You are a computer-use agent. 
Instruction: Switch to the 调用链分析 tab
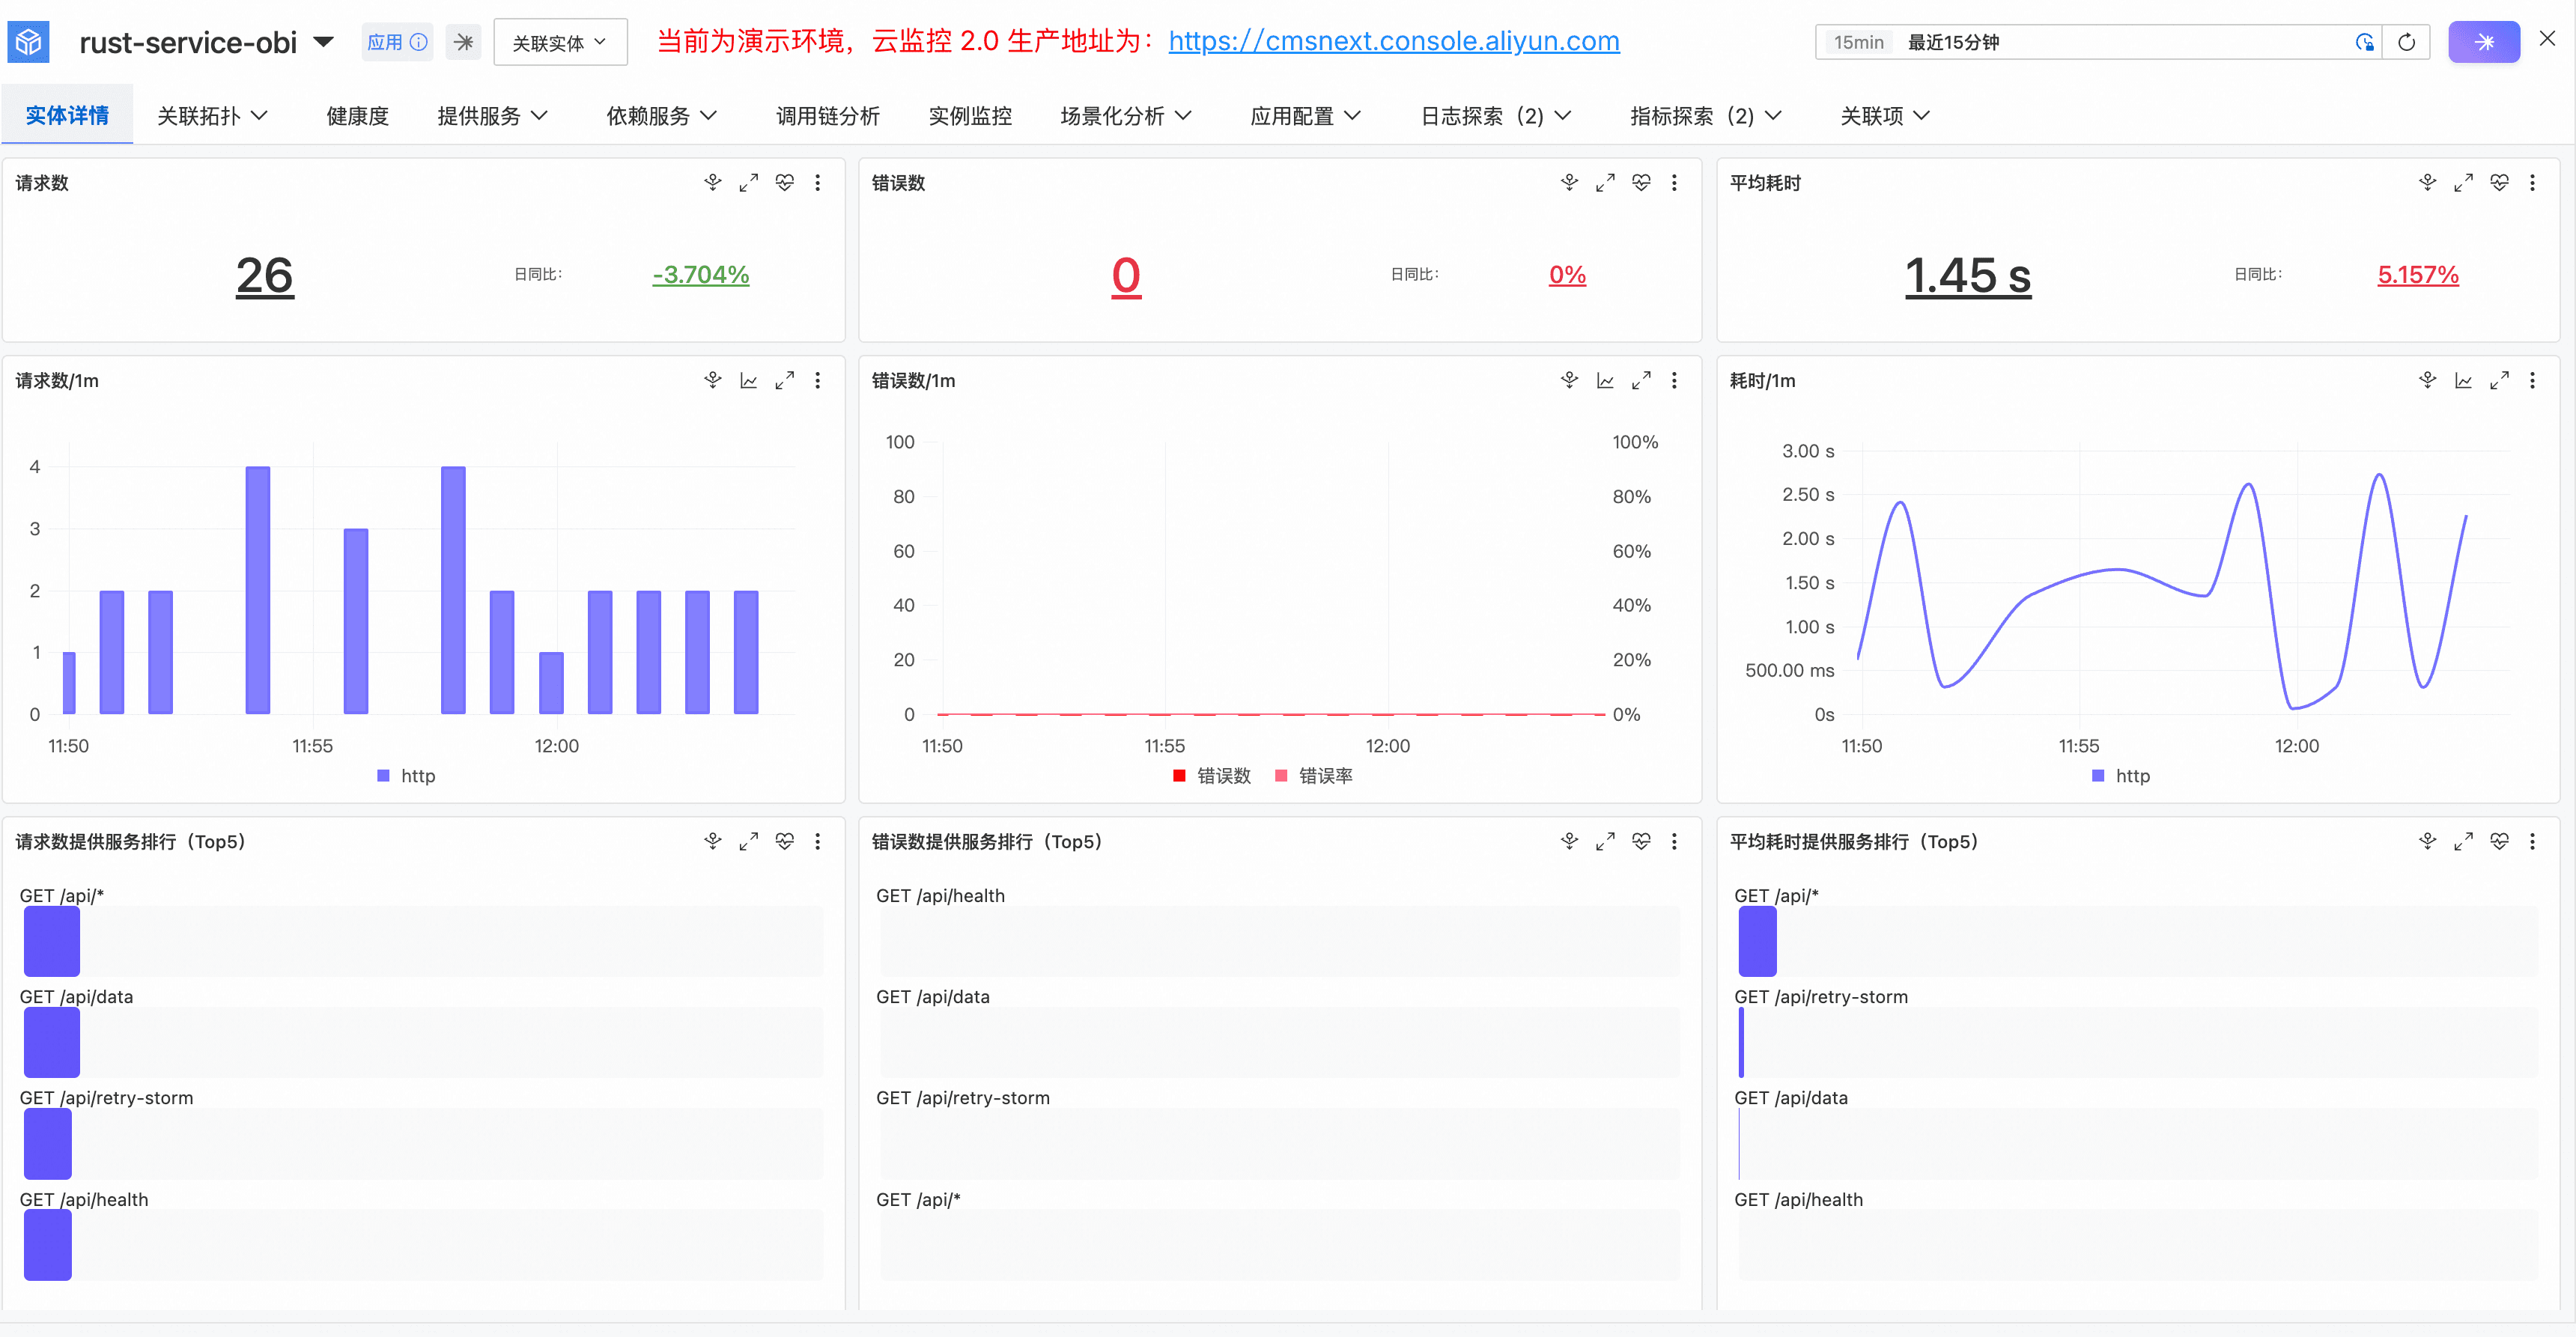pos(828,116)
